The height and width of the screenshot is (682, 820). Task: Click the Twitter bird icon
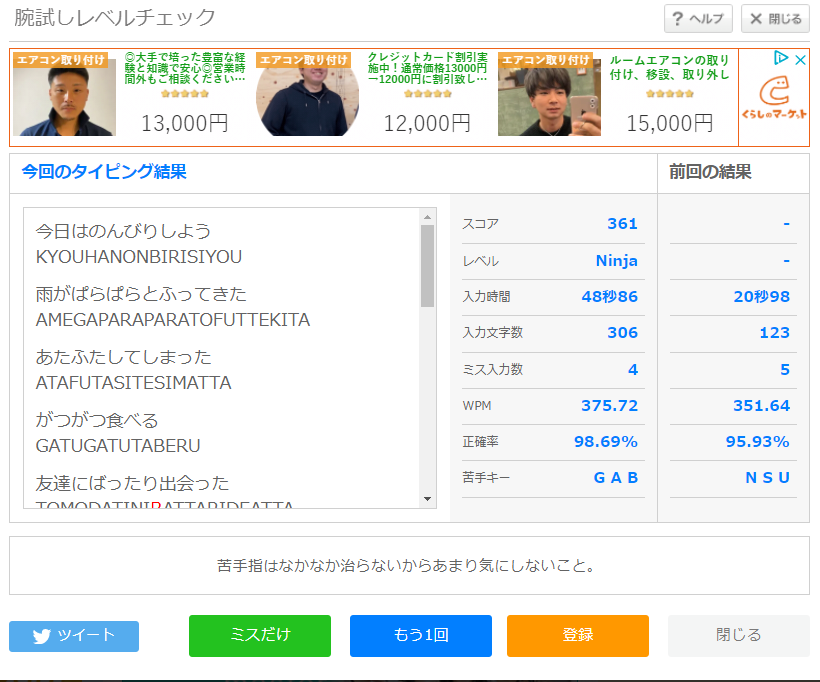(x=41, y=636)
